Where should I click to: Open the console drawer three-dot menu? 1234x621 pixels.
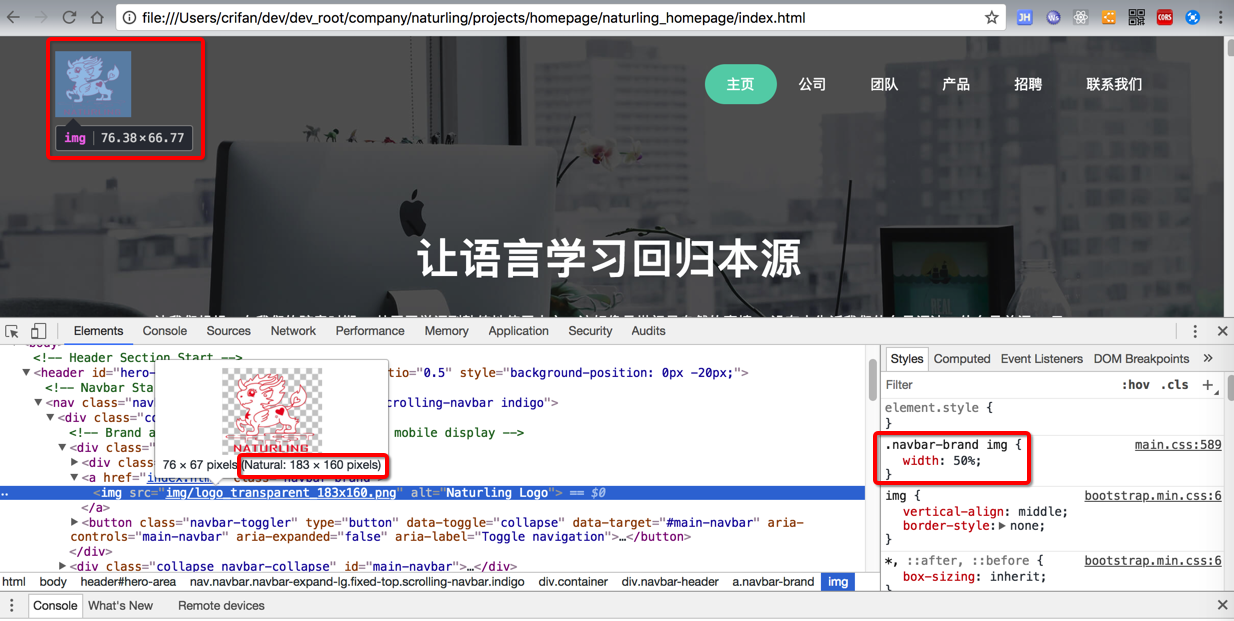click(12, 605)
